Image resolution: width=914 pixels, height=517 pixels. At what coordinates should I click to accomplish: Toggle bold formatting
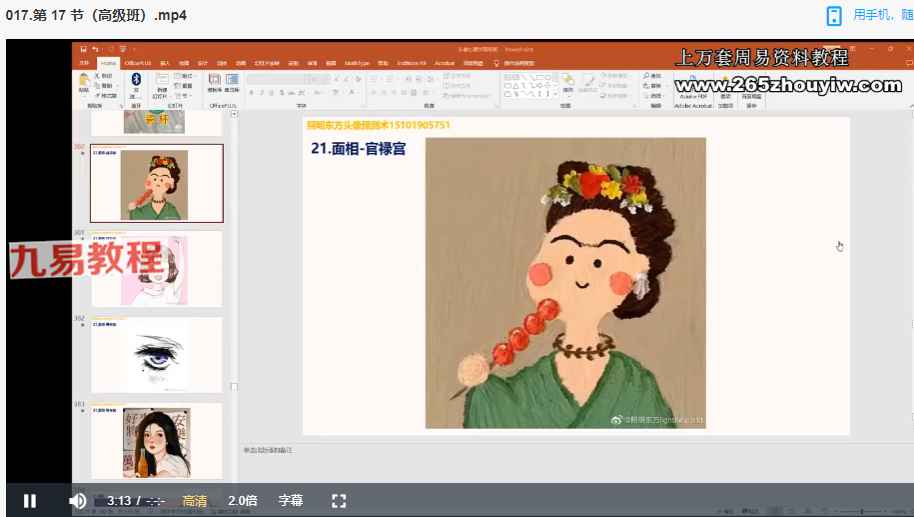coord(252,93)
